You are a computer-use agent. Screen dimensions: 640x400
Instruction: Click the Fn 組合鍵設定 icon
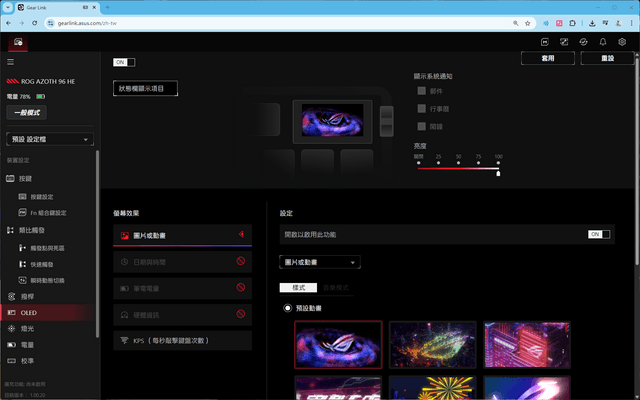coord(22,213)
